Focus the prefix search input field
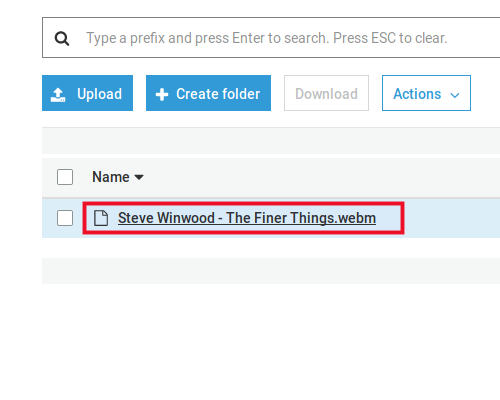The image size is (500, 400). (x=271, y=38)
